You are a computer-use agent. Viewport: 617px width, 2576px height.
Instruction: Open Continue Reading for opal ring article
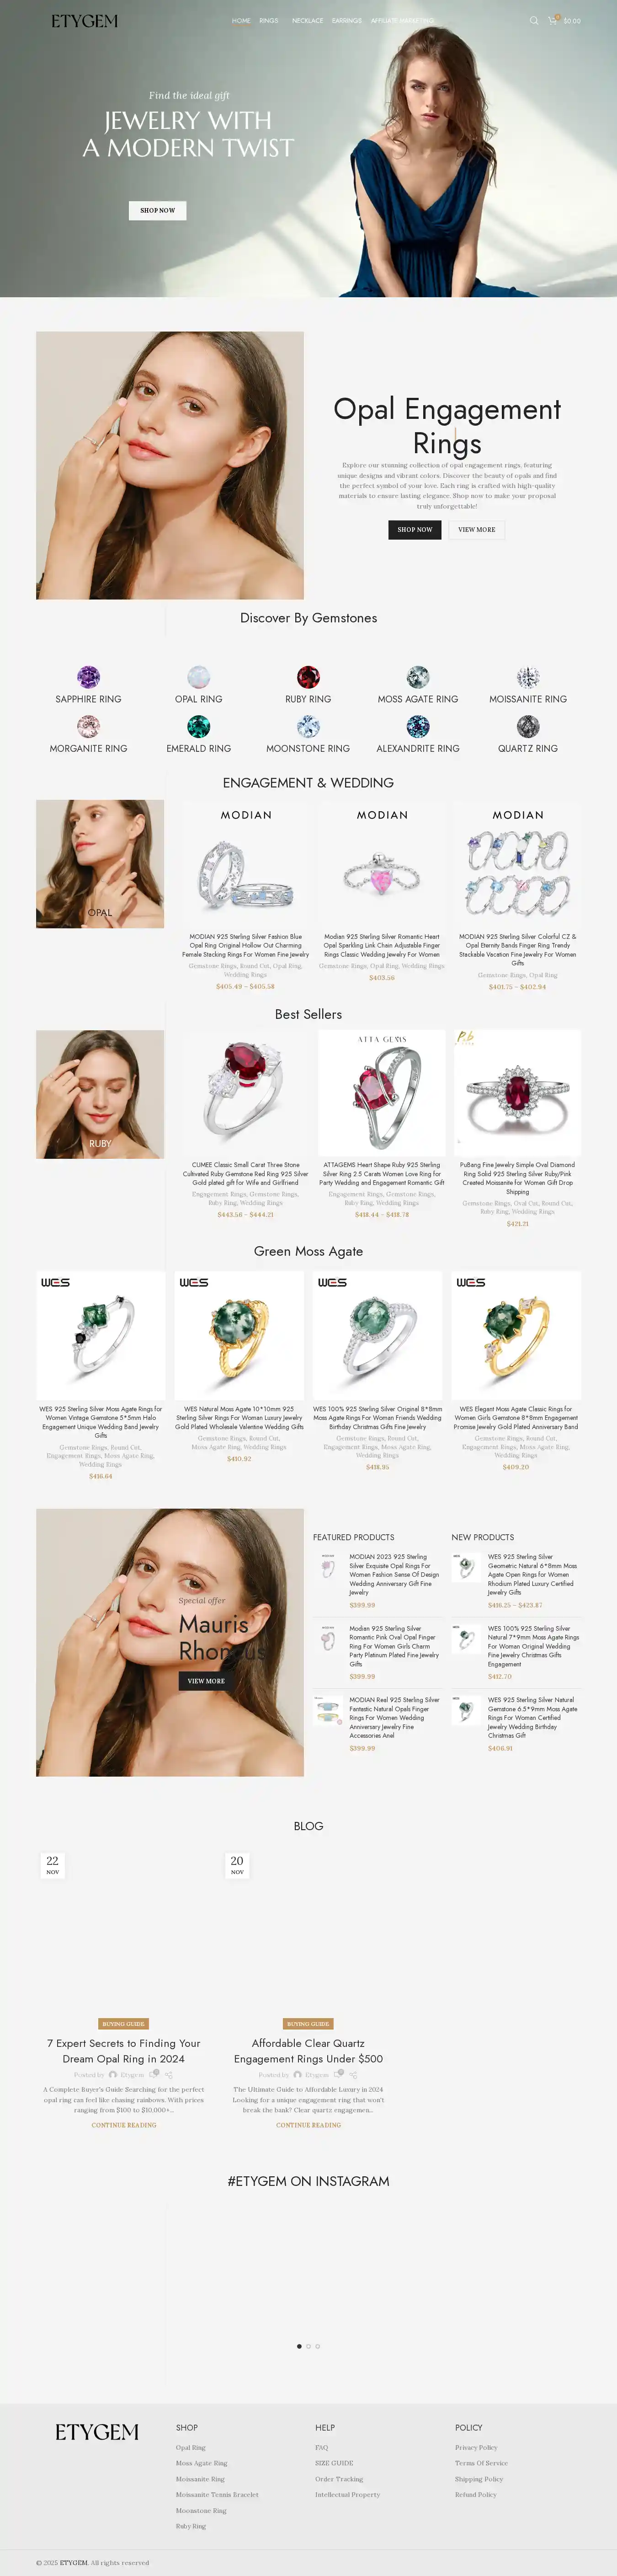pos(124,2125)
